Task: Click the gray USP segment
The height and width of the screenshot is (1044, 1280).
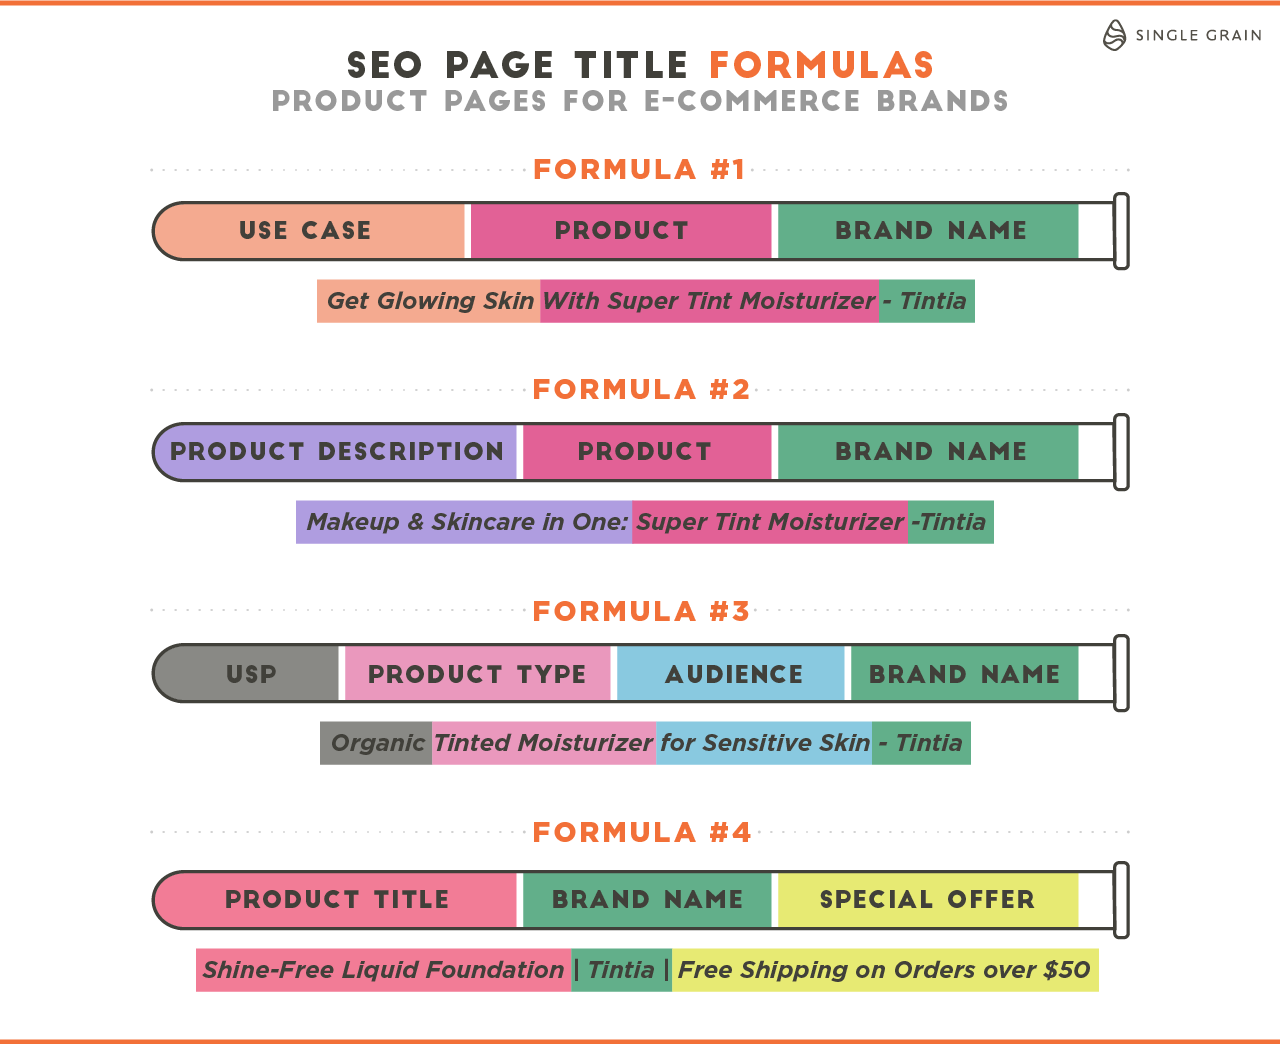Action: coord(250,674)
